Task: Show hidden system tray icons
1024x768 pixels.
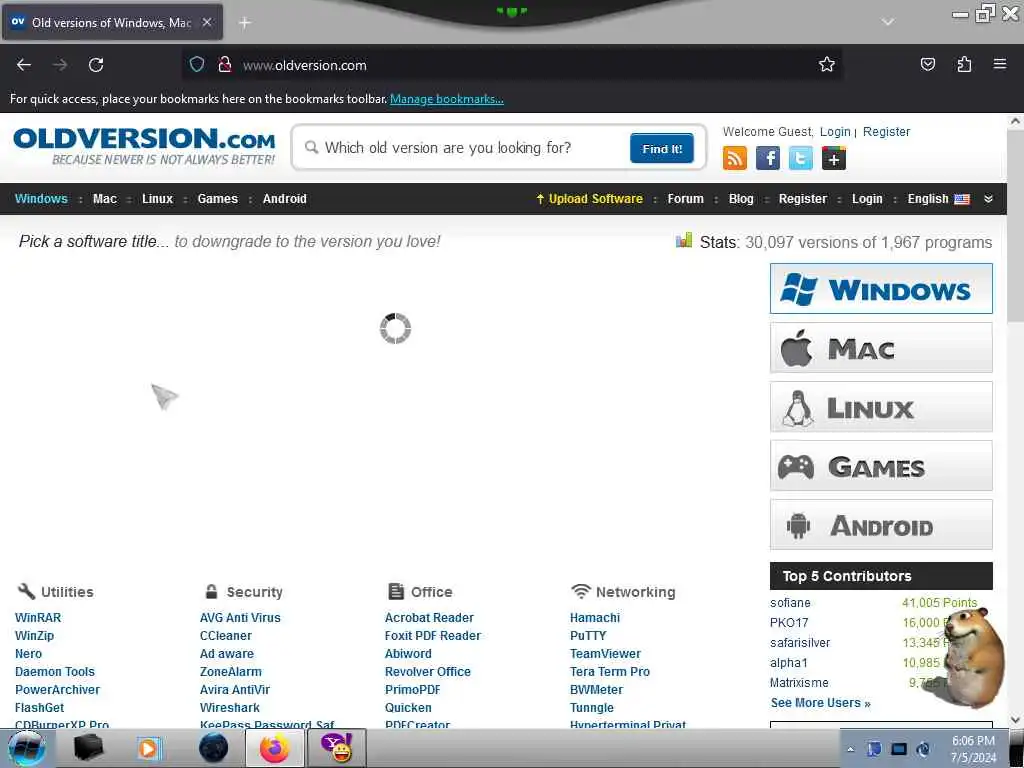Action: pos(850,750)
